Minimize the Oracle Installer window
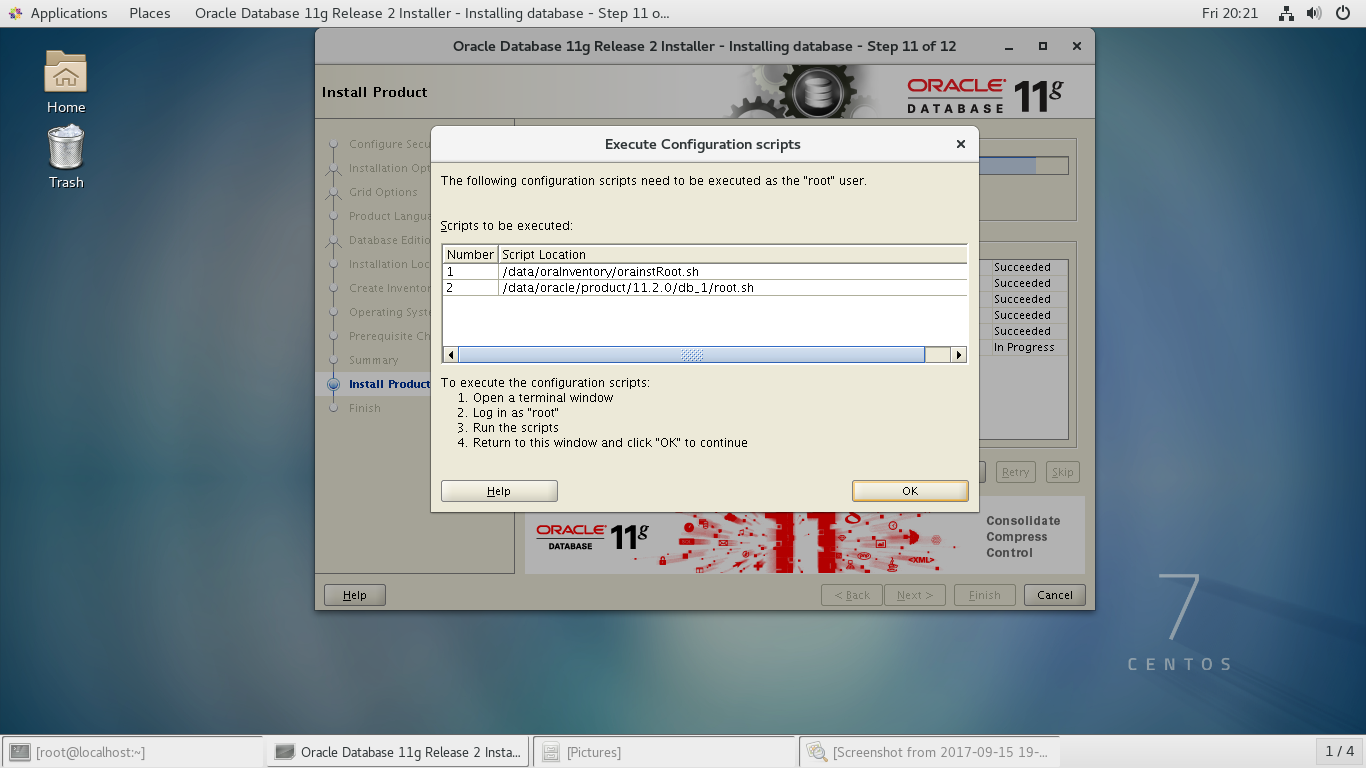The width and height of the screenshot is (1366, 768). 1009,46
